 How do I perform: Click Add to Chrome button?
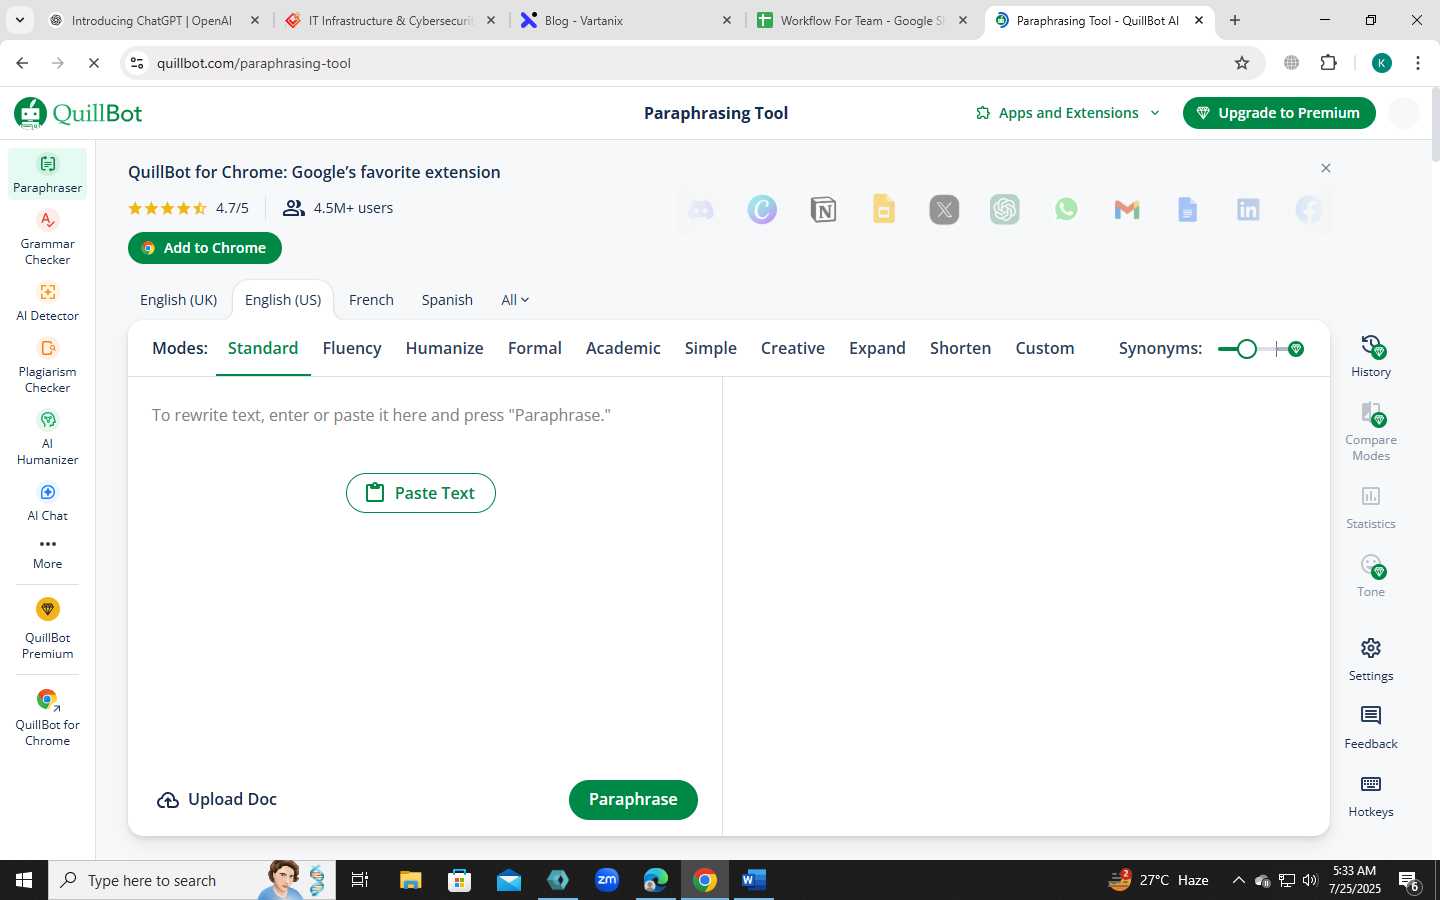pyautogui.click(x=205, y=248)
